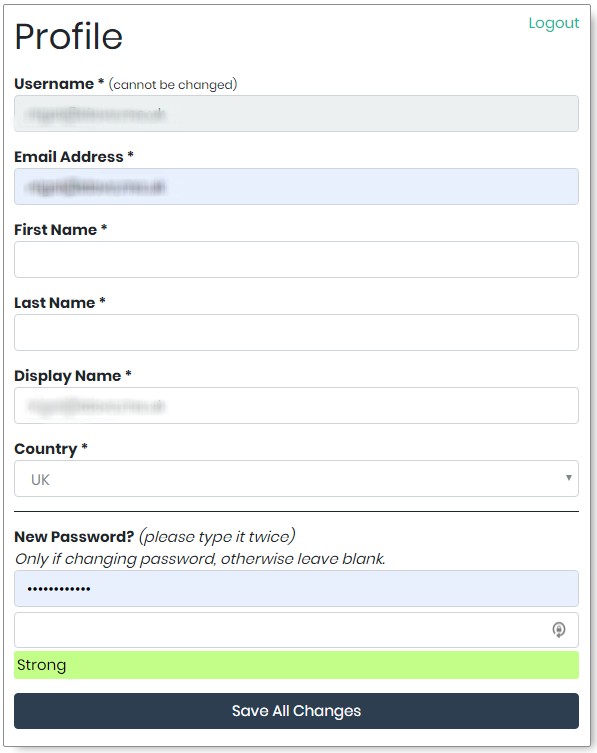This screenshot has width=597, height=753.
Task: Focus the Last Name input field
Action: (296, 333)
